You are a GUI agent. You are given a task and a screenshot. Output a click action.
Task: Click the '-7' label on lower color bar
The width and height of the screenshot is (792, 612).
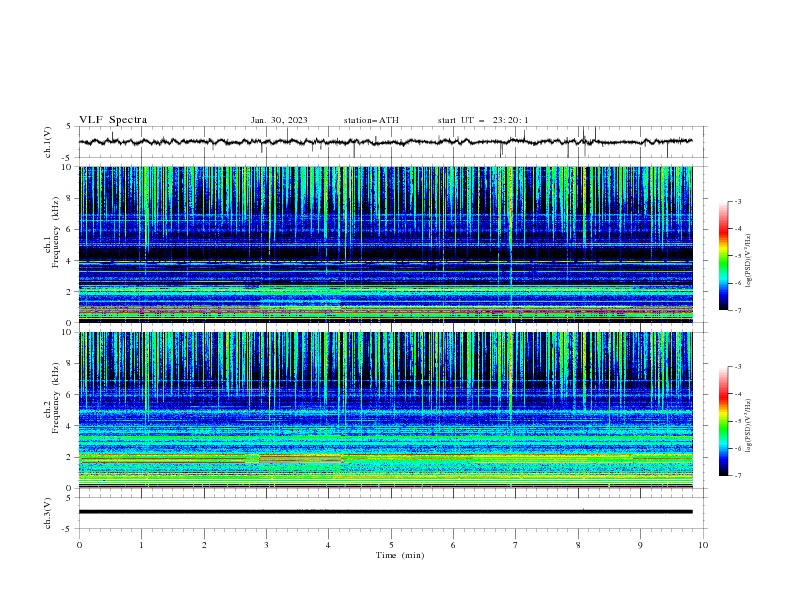[x=737, y=475]
